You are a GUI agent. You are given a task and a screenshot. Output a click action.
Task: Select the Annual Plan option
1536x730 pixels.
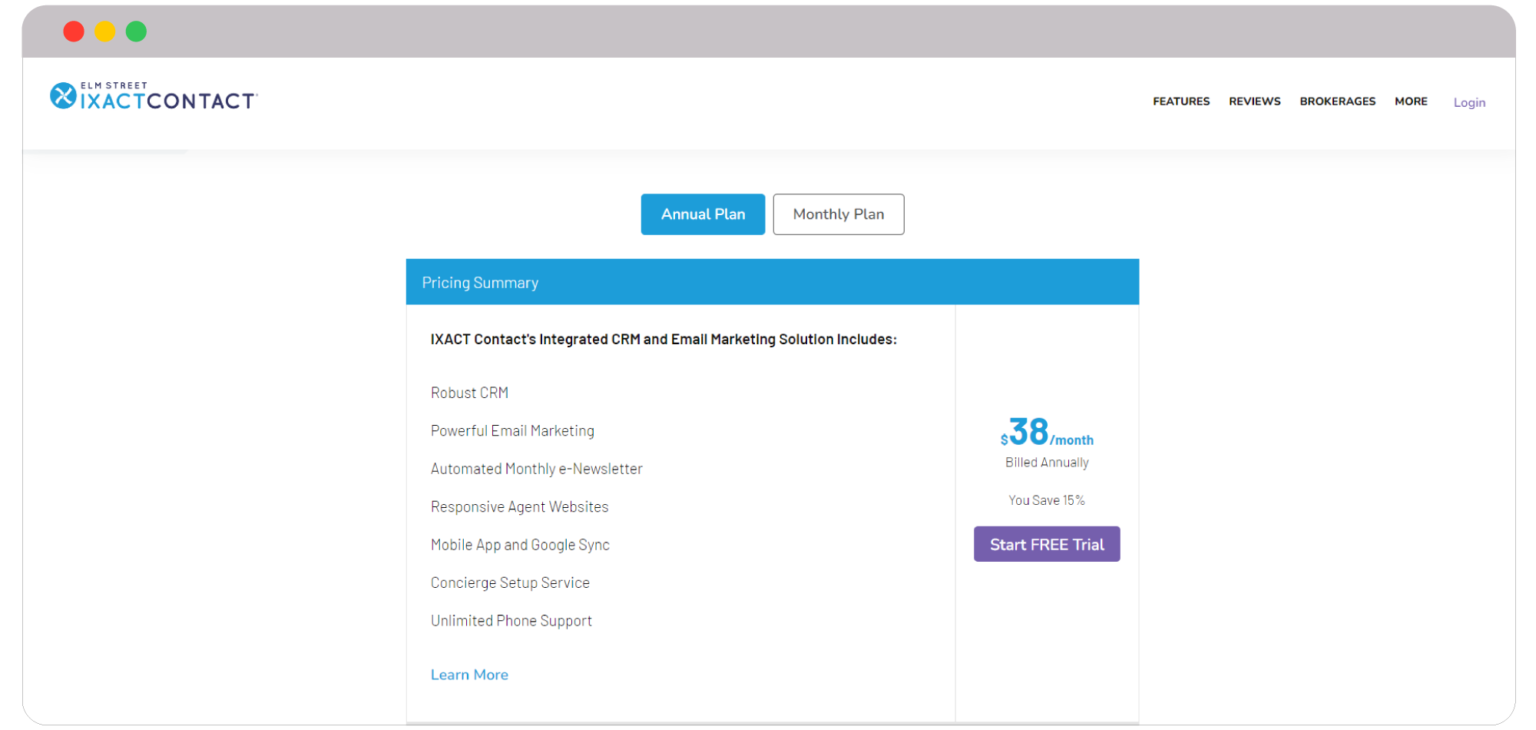702,214
